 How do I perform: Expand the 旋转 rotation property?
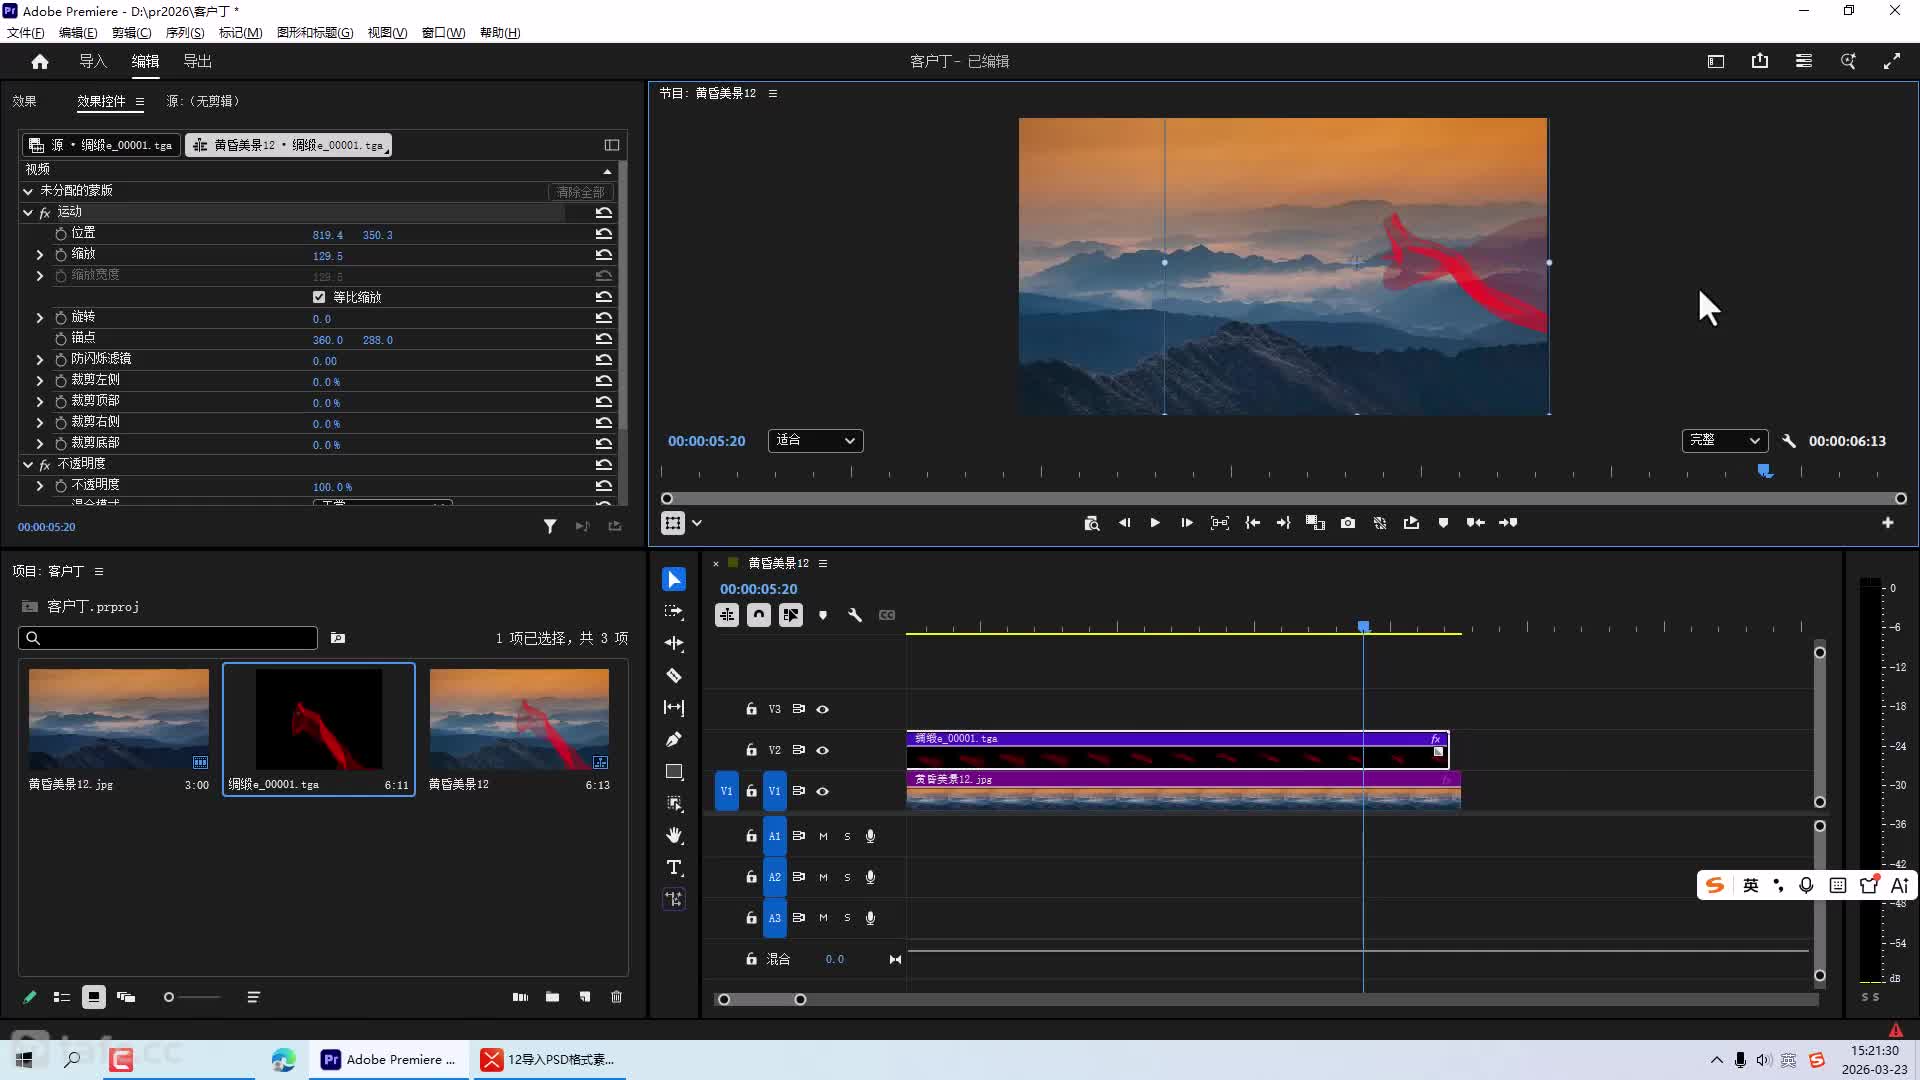tap(40, 318)
